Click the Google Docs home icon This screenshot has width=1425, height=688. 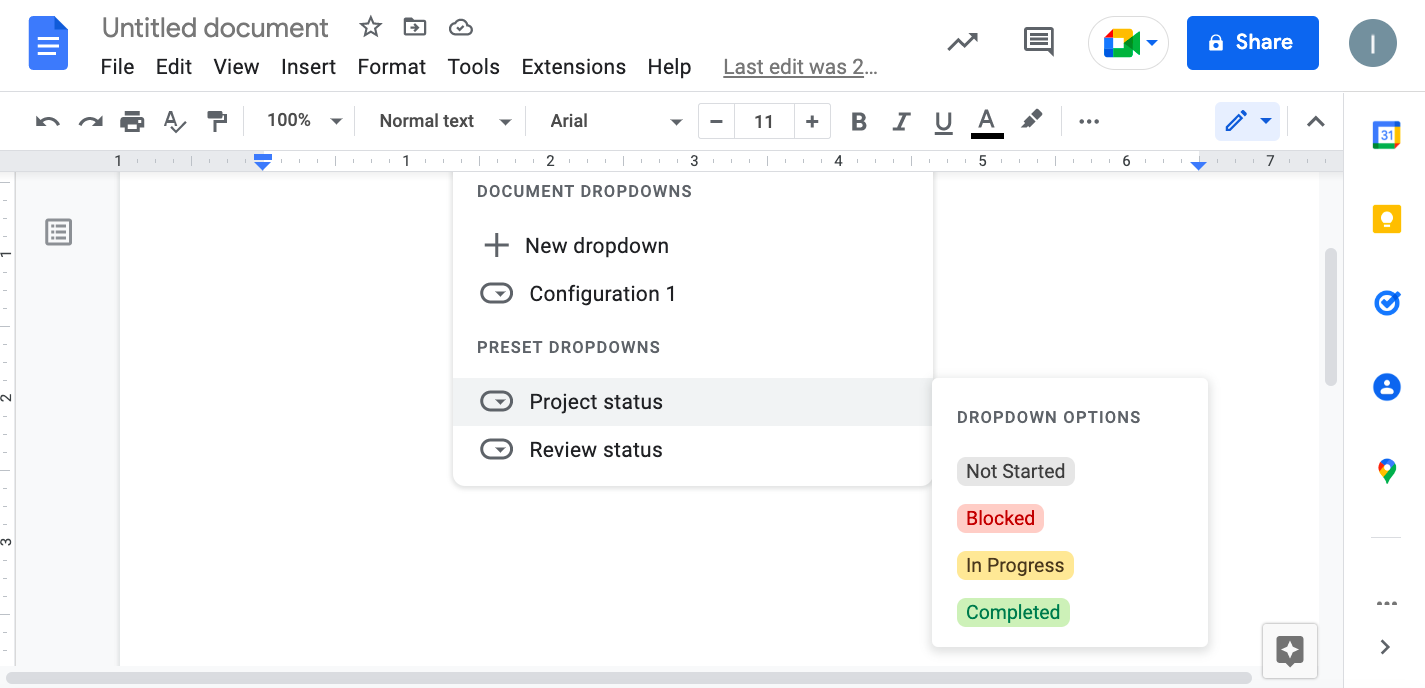pos(47,43)
